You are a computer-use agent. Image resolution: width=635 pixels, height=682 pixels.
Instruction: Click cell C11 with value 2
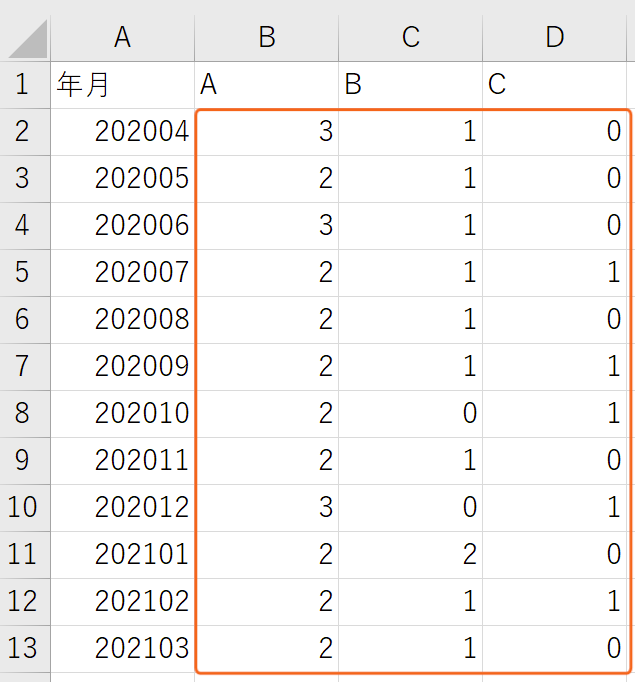click(x=411, y=555)
